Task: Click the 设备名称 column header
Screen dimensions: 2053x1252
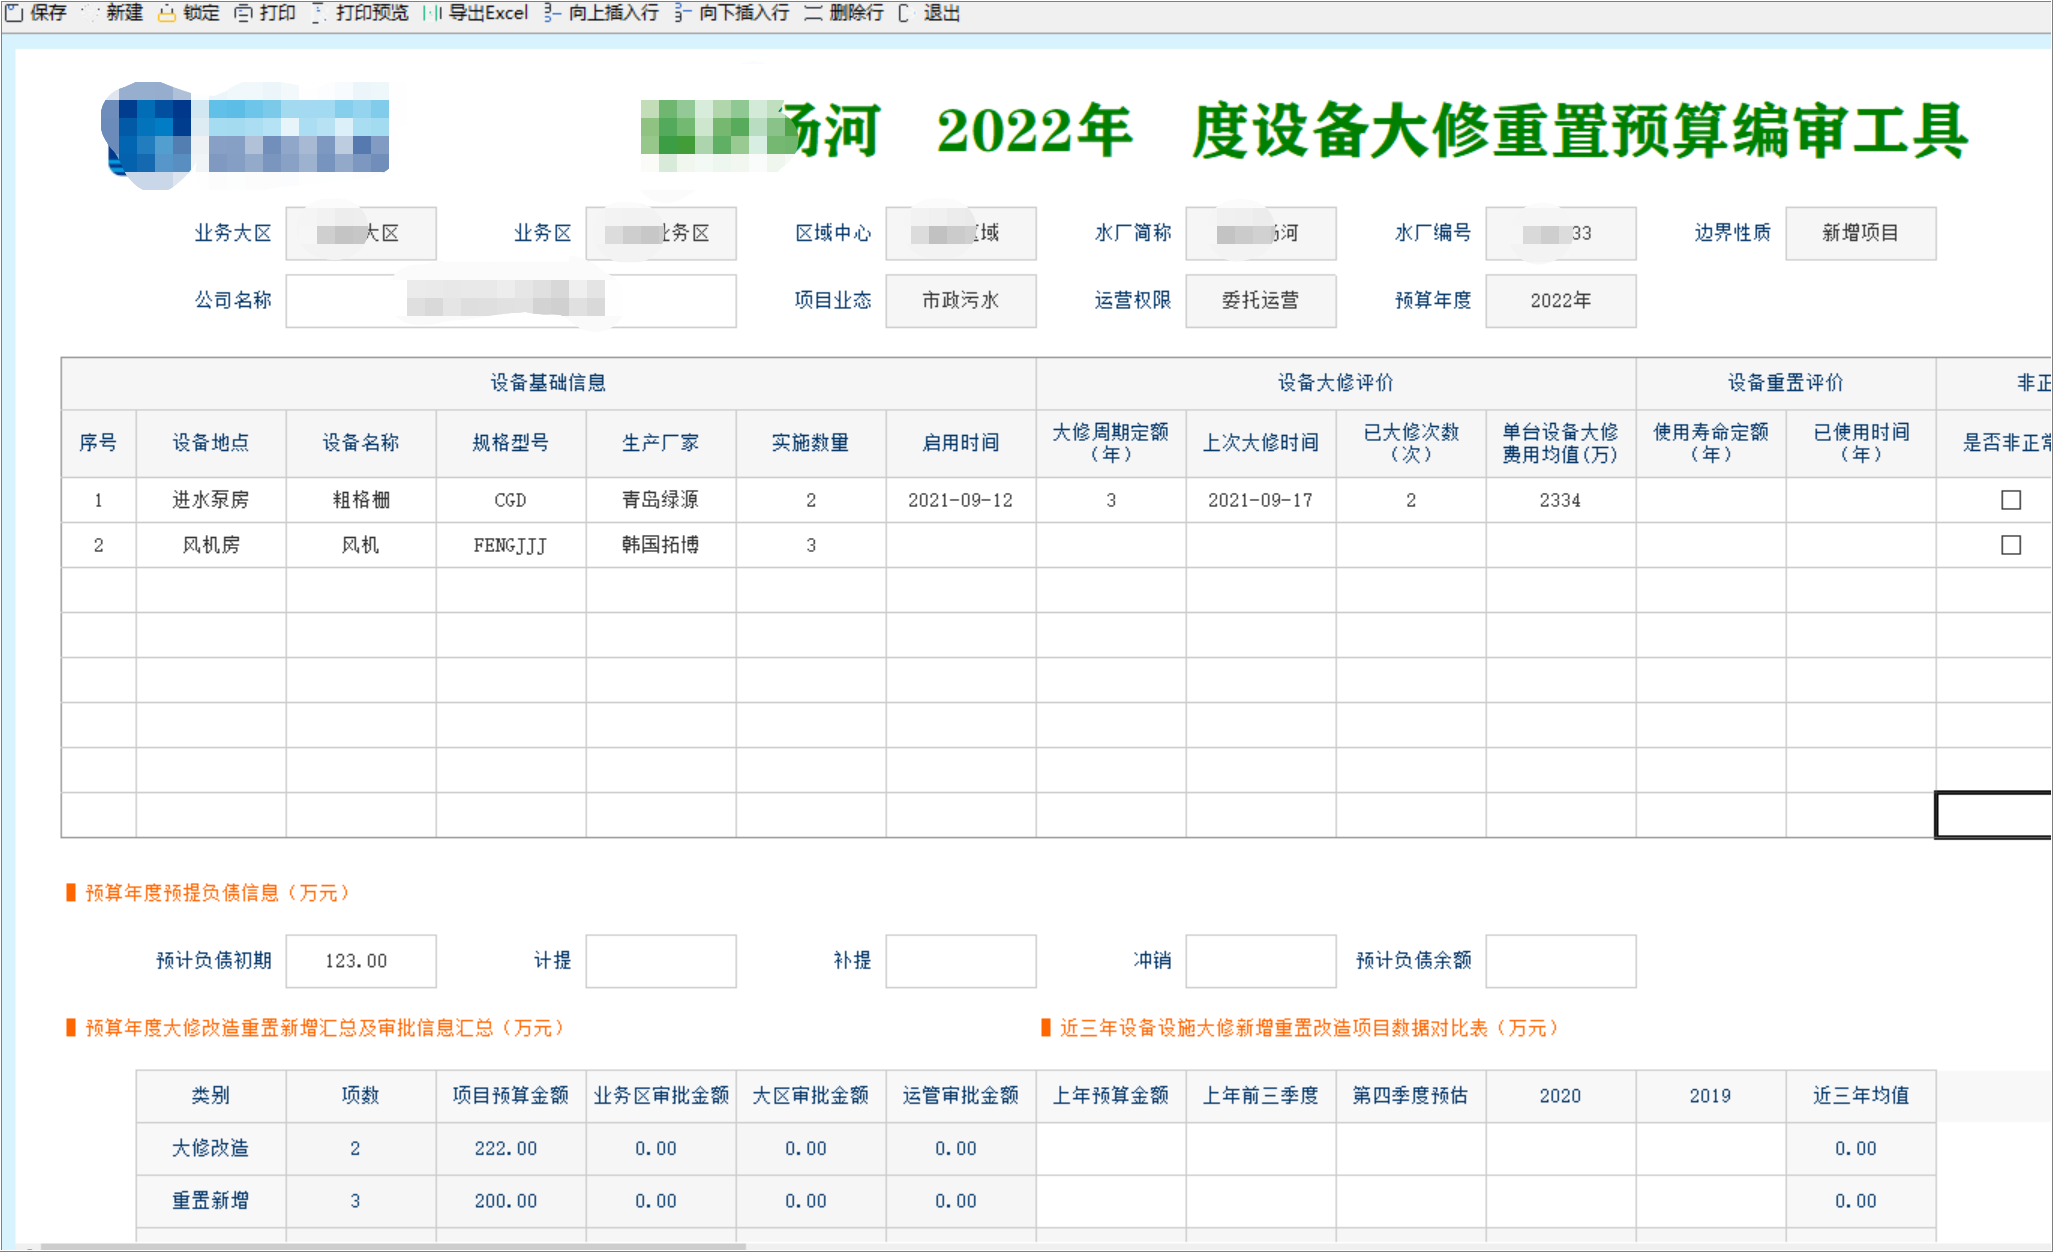Action: (361, 443)
